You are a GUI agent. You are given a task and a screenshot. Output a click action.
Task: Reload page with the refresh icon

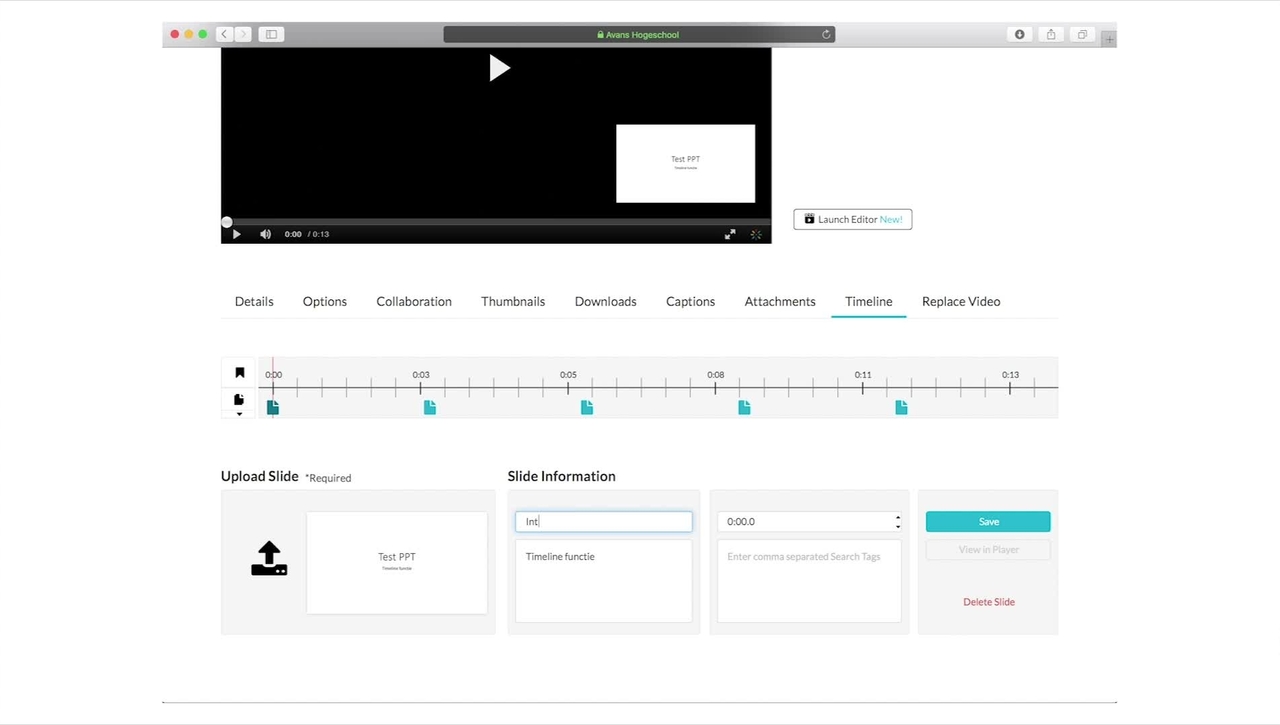[826, 34]
